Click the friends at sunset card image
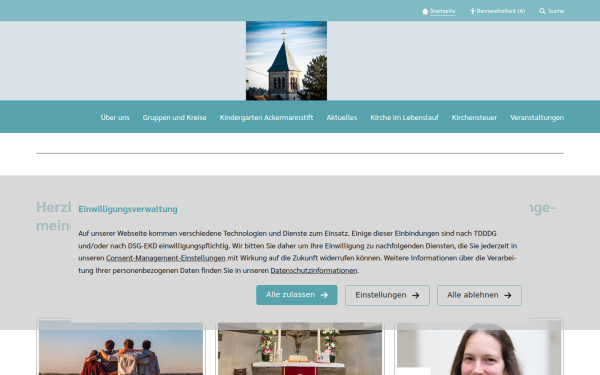The width and height of the screenshot is (600, 375). pyautogui.click(x=121, y=348)
